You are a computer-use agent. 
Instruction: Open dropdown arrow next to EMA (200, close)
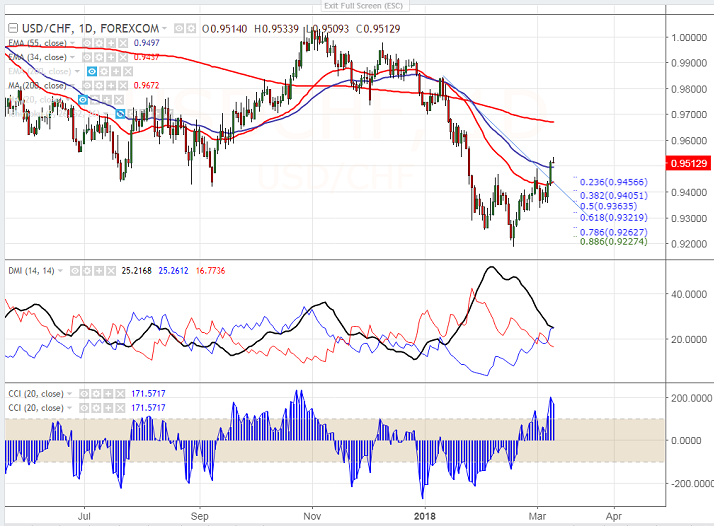77,71
